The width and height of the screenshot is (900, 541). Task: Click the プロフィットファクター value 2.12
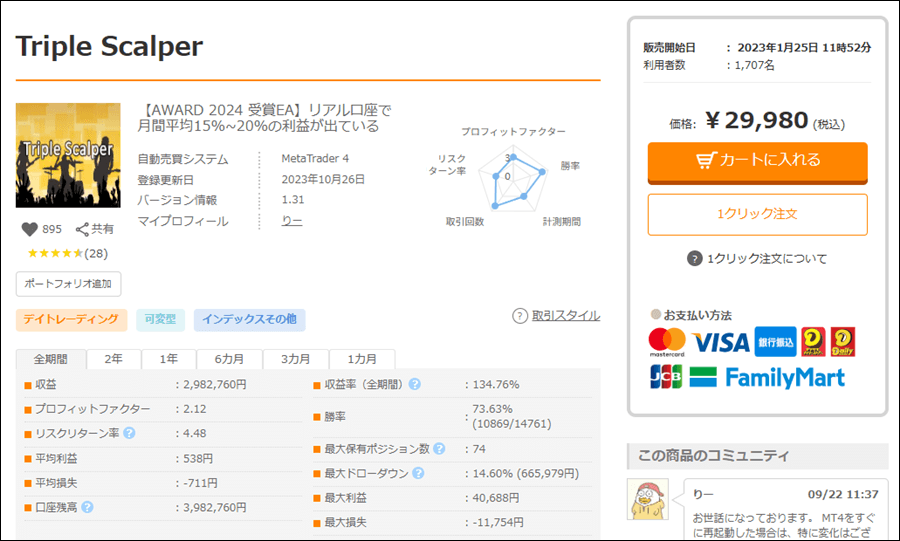tap(195, 409)
